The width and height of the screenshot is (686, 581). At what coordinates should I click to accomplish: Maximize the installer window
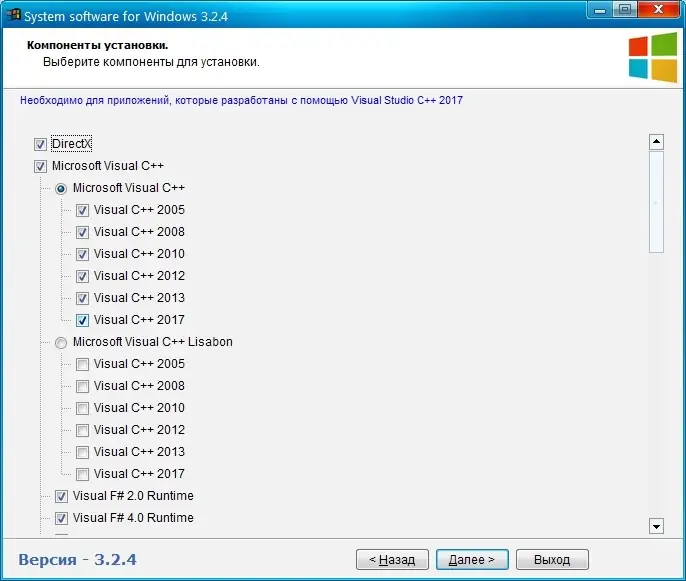(x=625, y=10)
